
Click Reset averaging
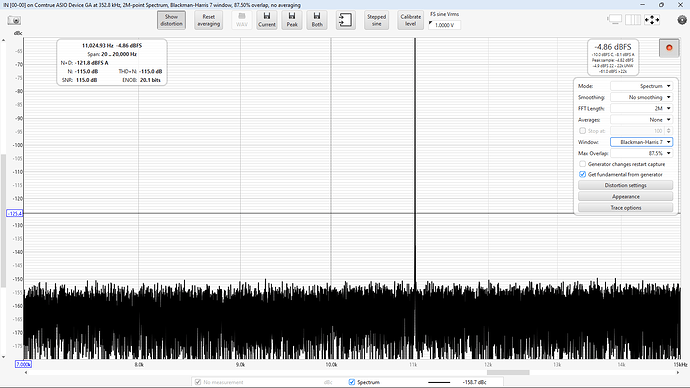[x=209, y=20]
